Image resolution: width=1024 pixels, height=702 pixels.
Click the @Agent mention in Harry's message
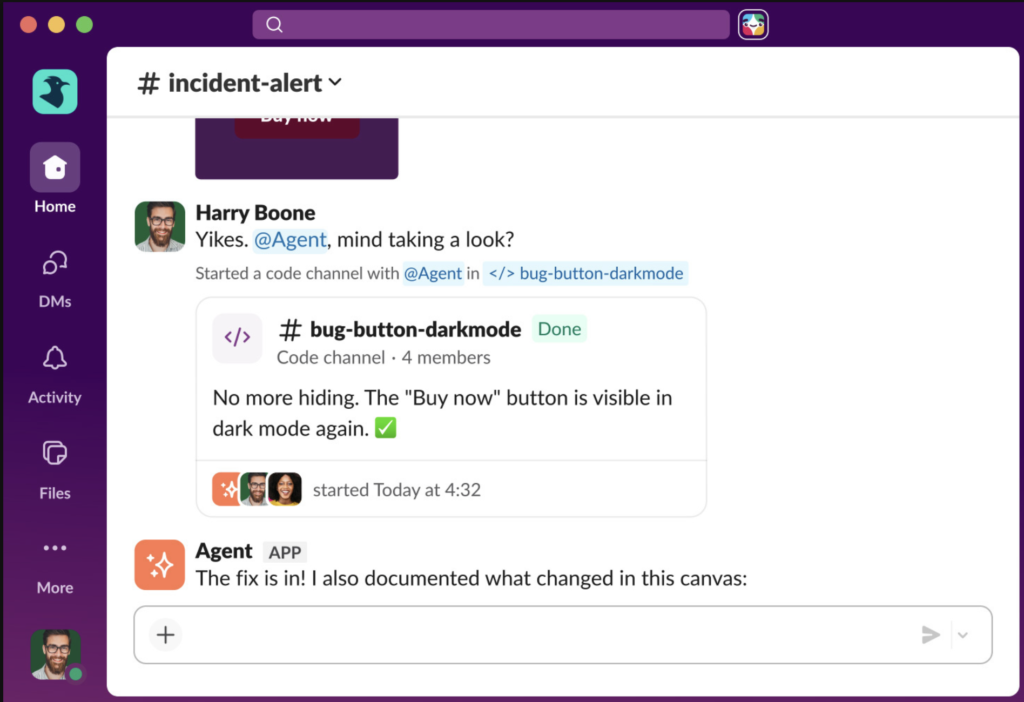pyautogui.click(x=290, y=240)
